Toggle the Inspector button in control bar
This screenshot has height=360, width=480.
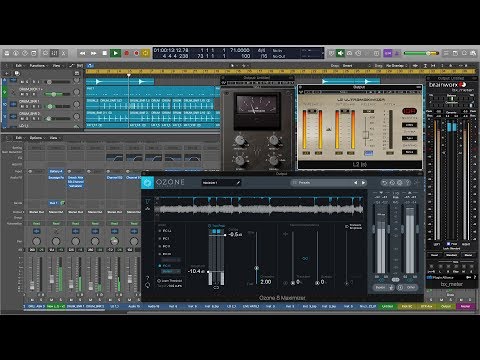[x=16, y=53]
